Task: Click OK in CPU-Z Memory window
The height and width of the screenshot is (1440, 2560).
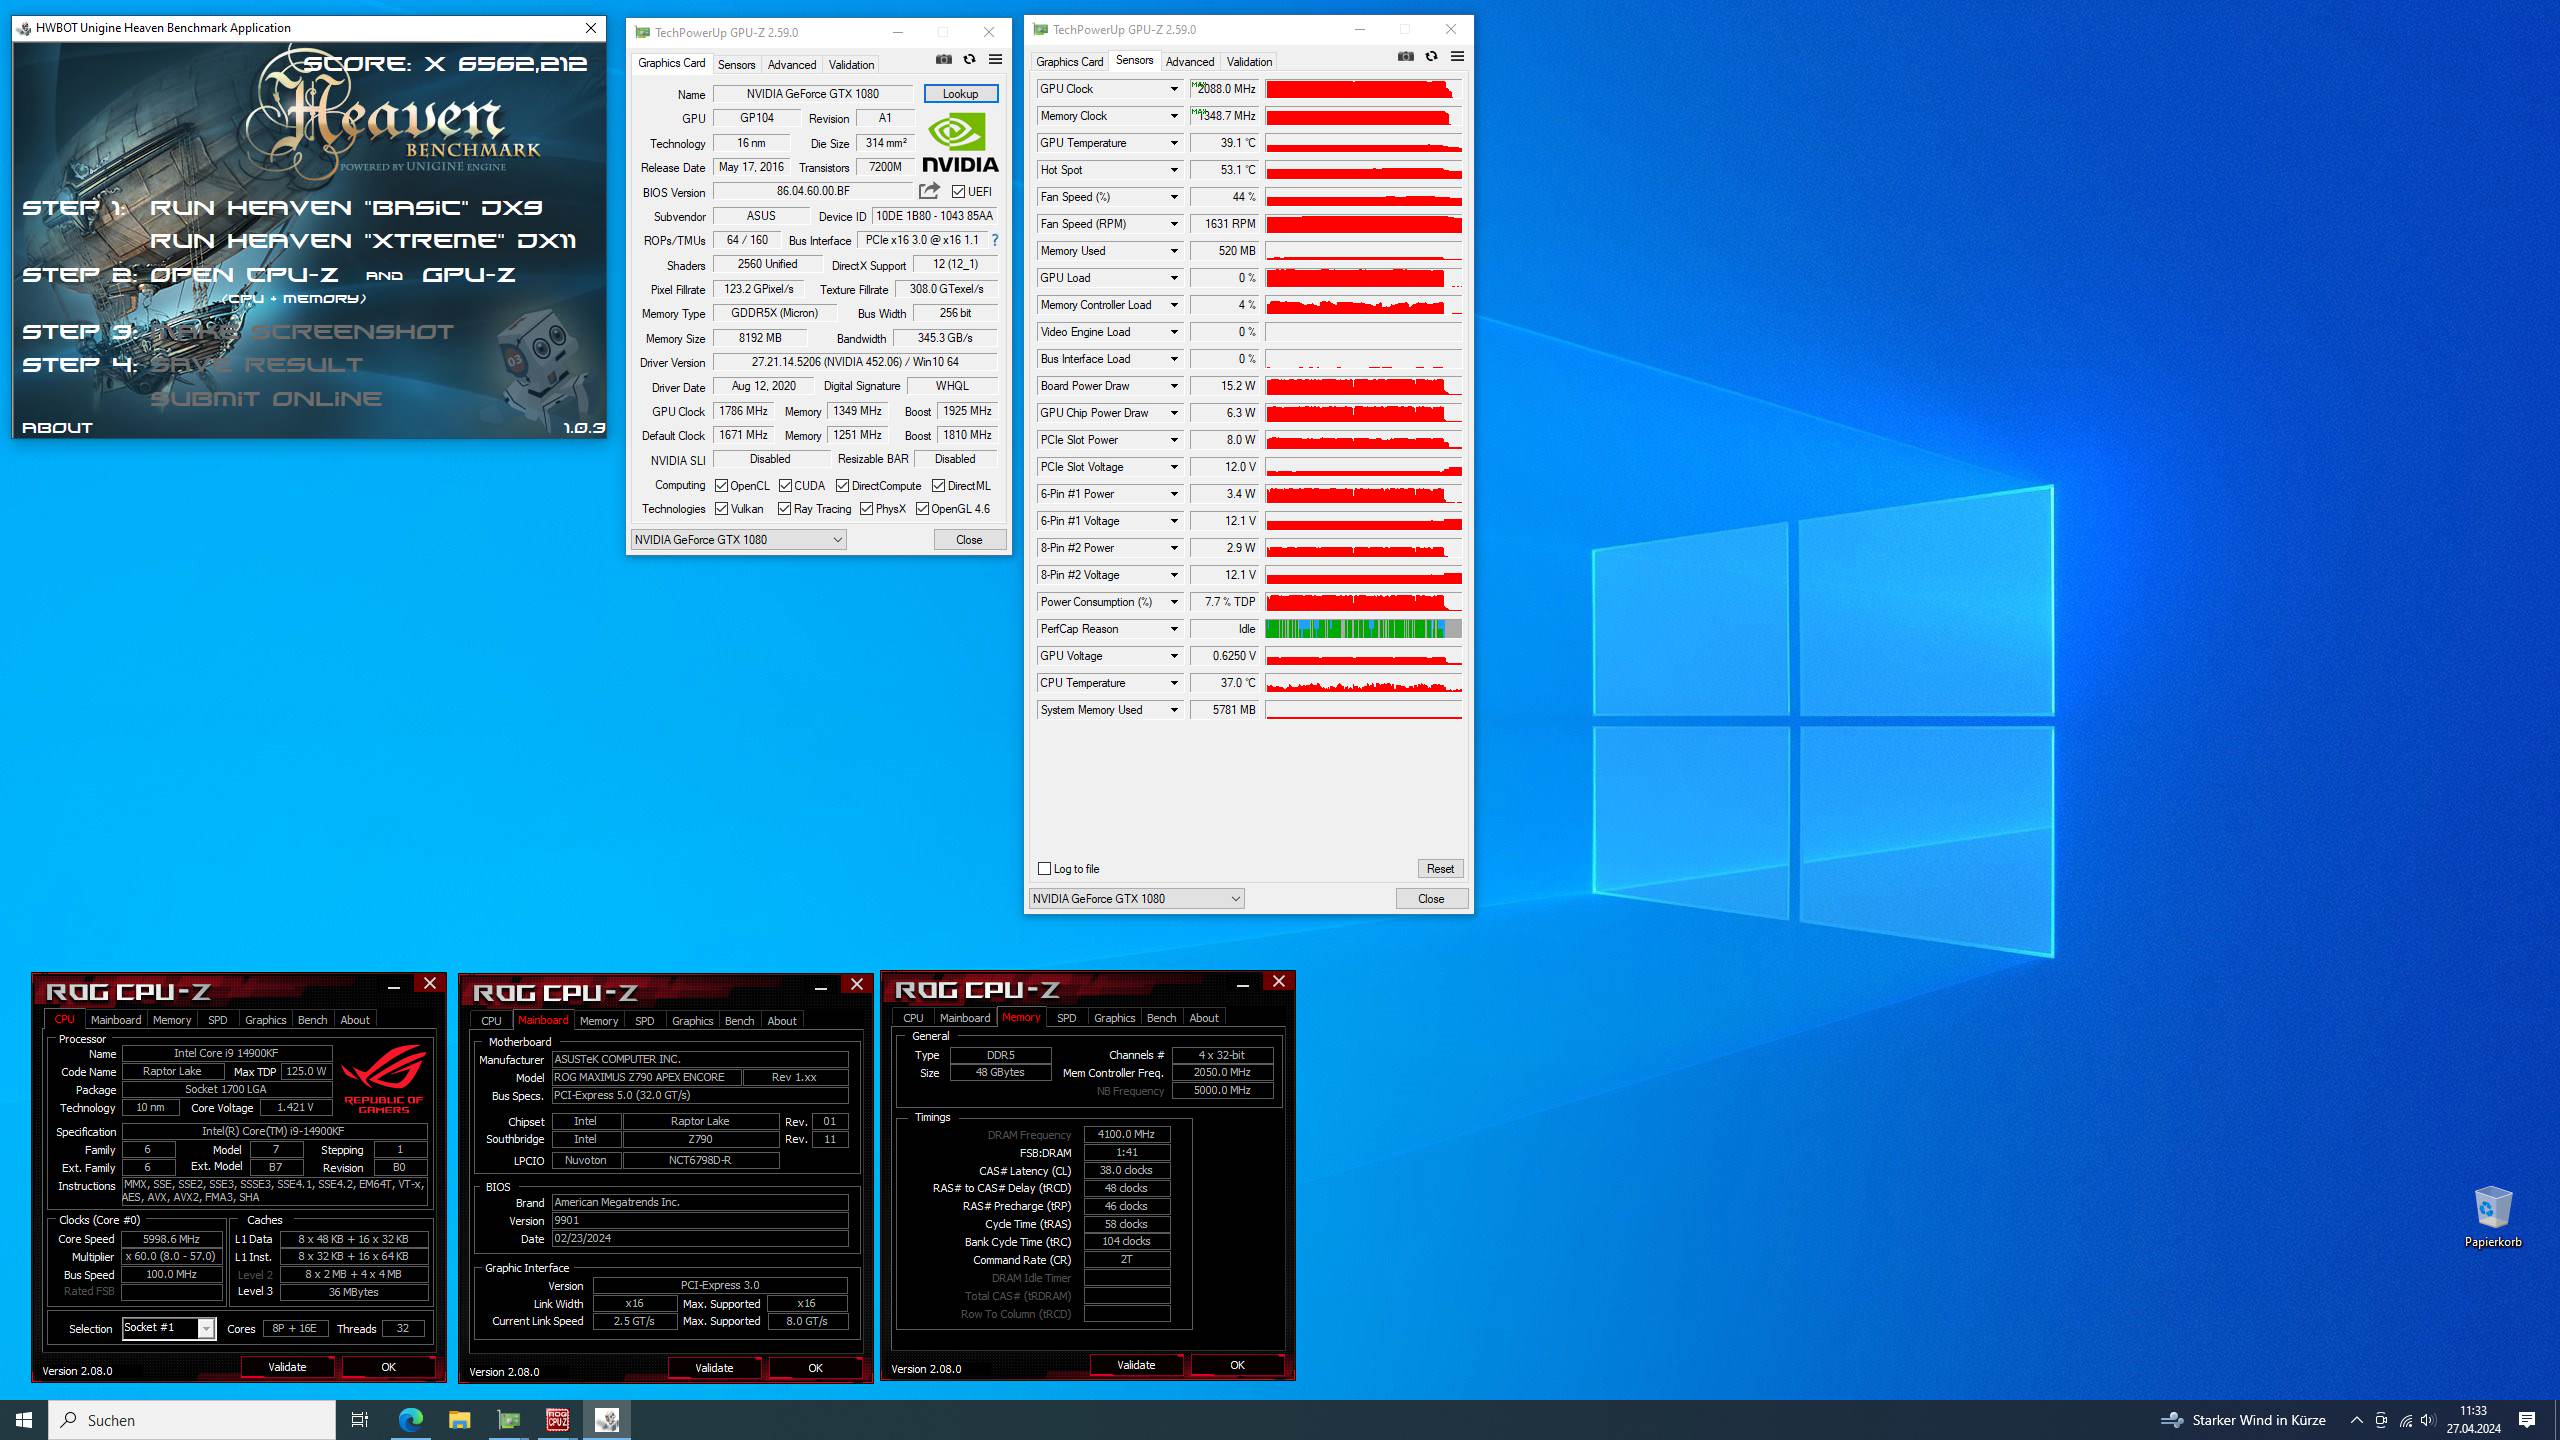Action: 1237,1365
